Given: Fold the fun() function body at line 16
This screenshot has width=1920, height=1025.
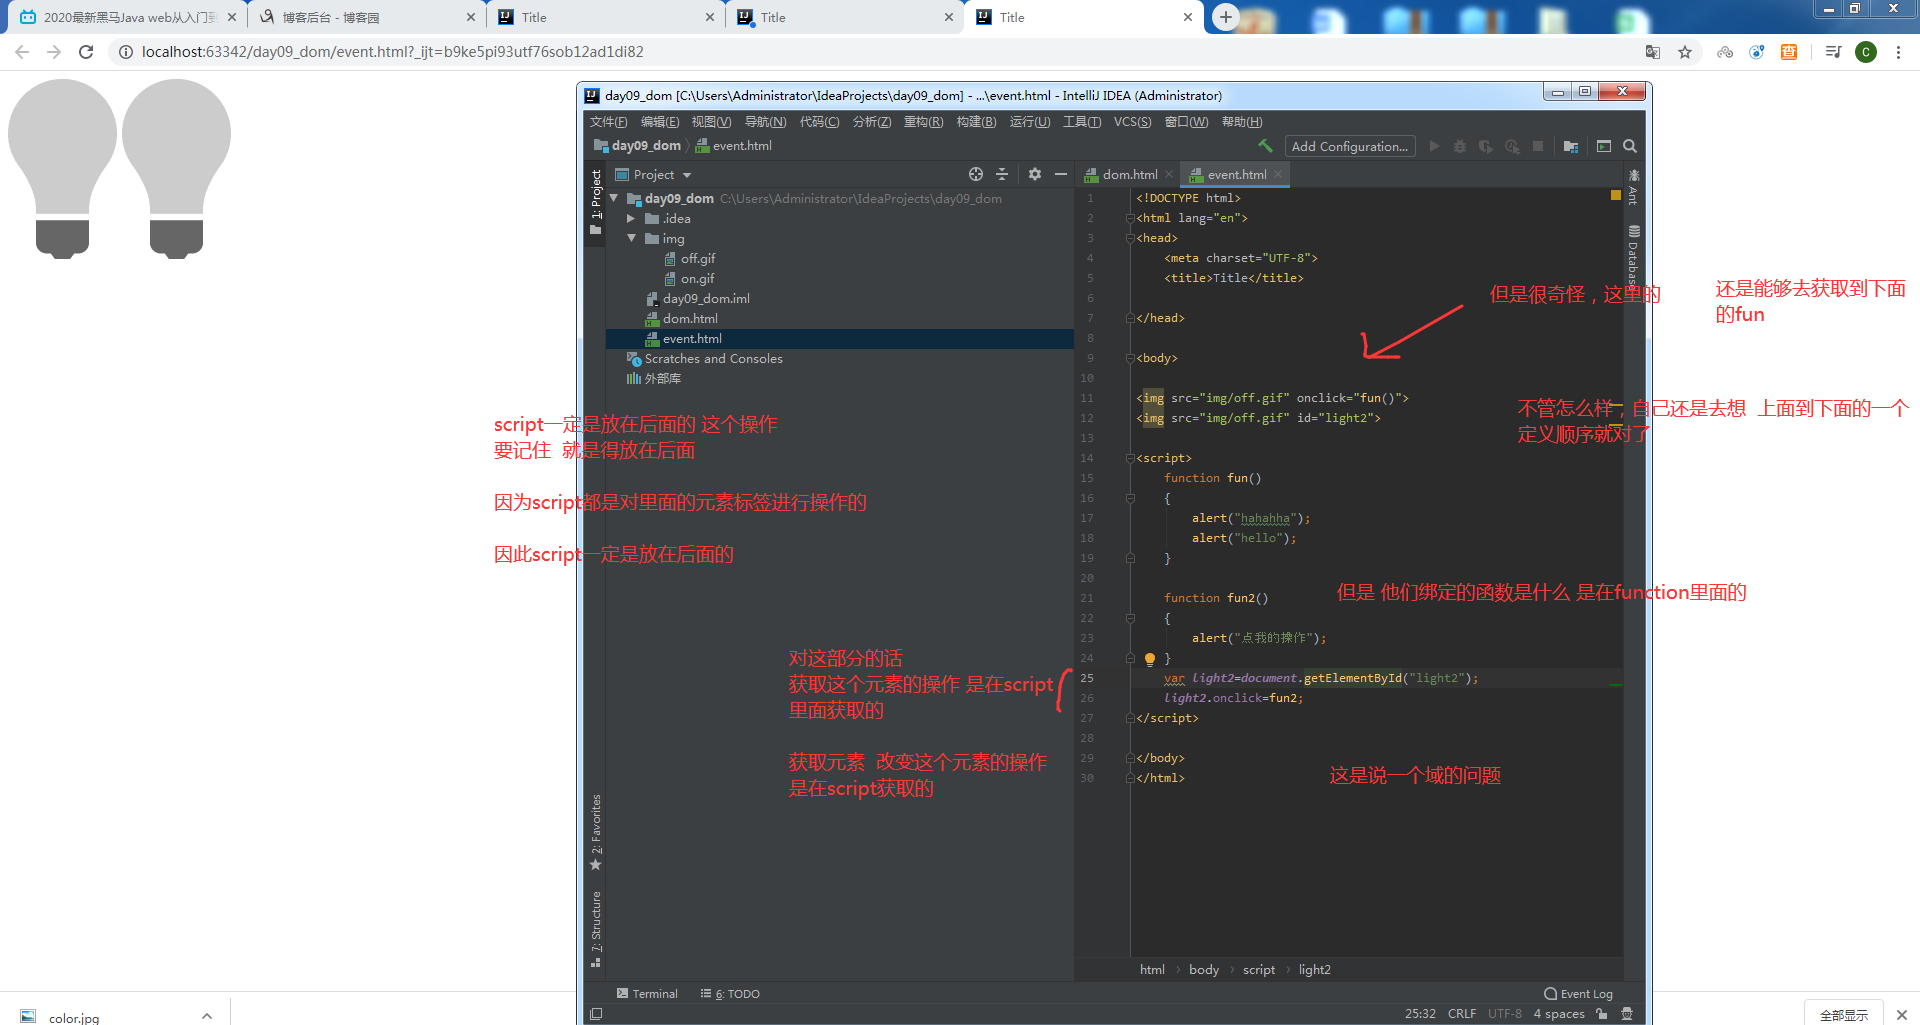Looking at the screenshot, I should pyautogui.click(x=1130, y=498).
